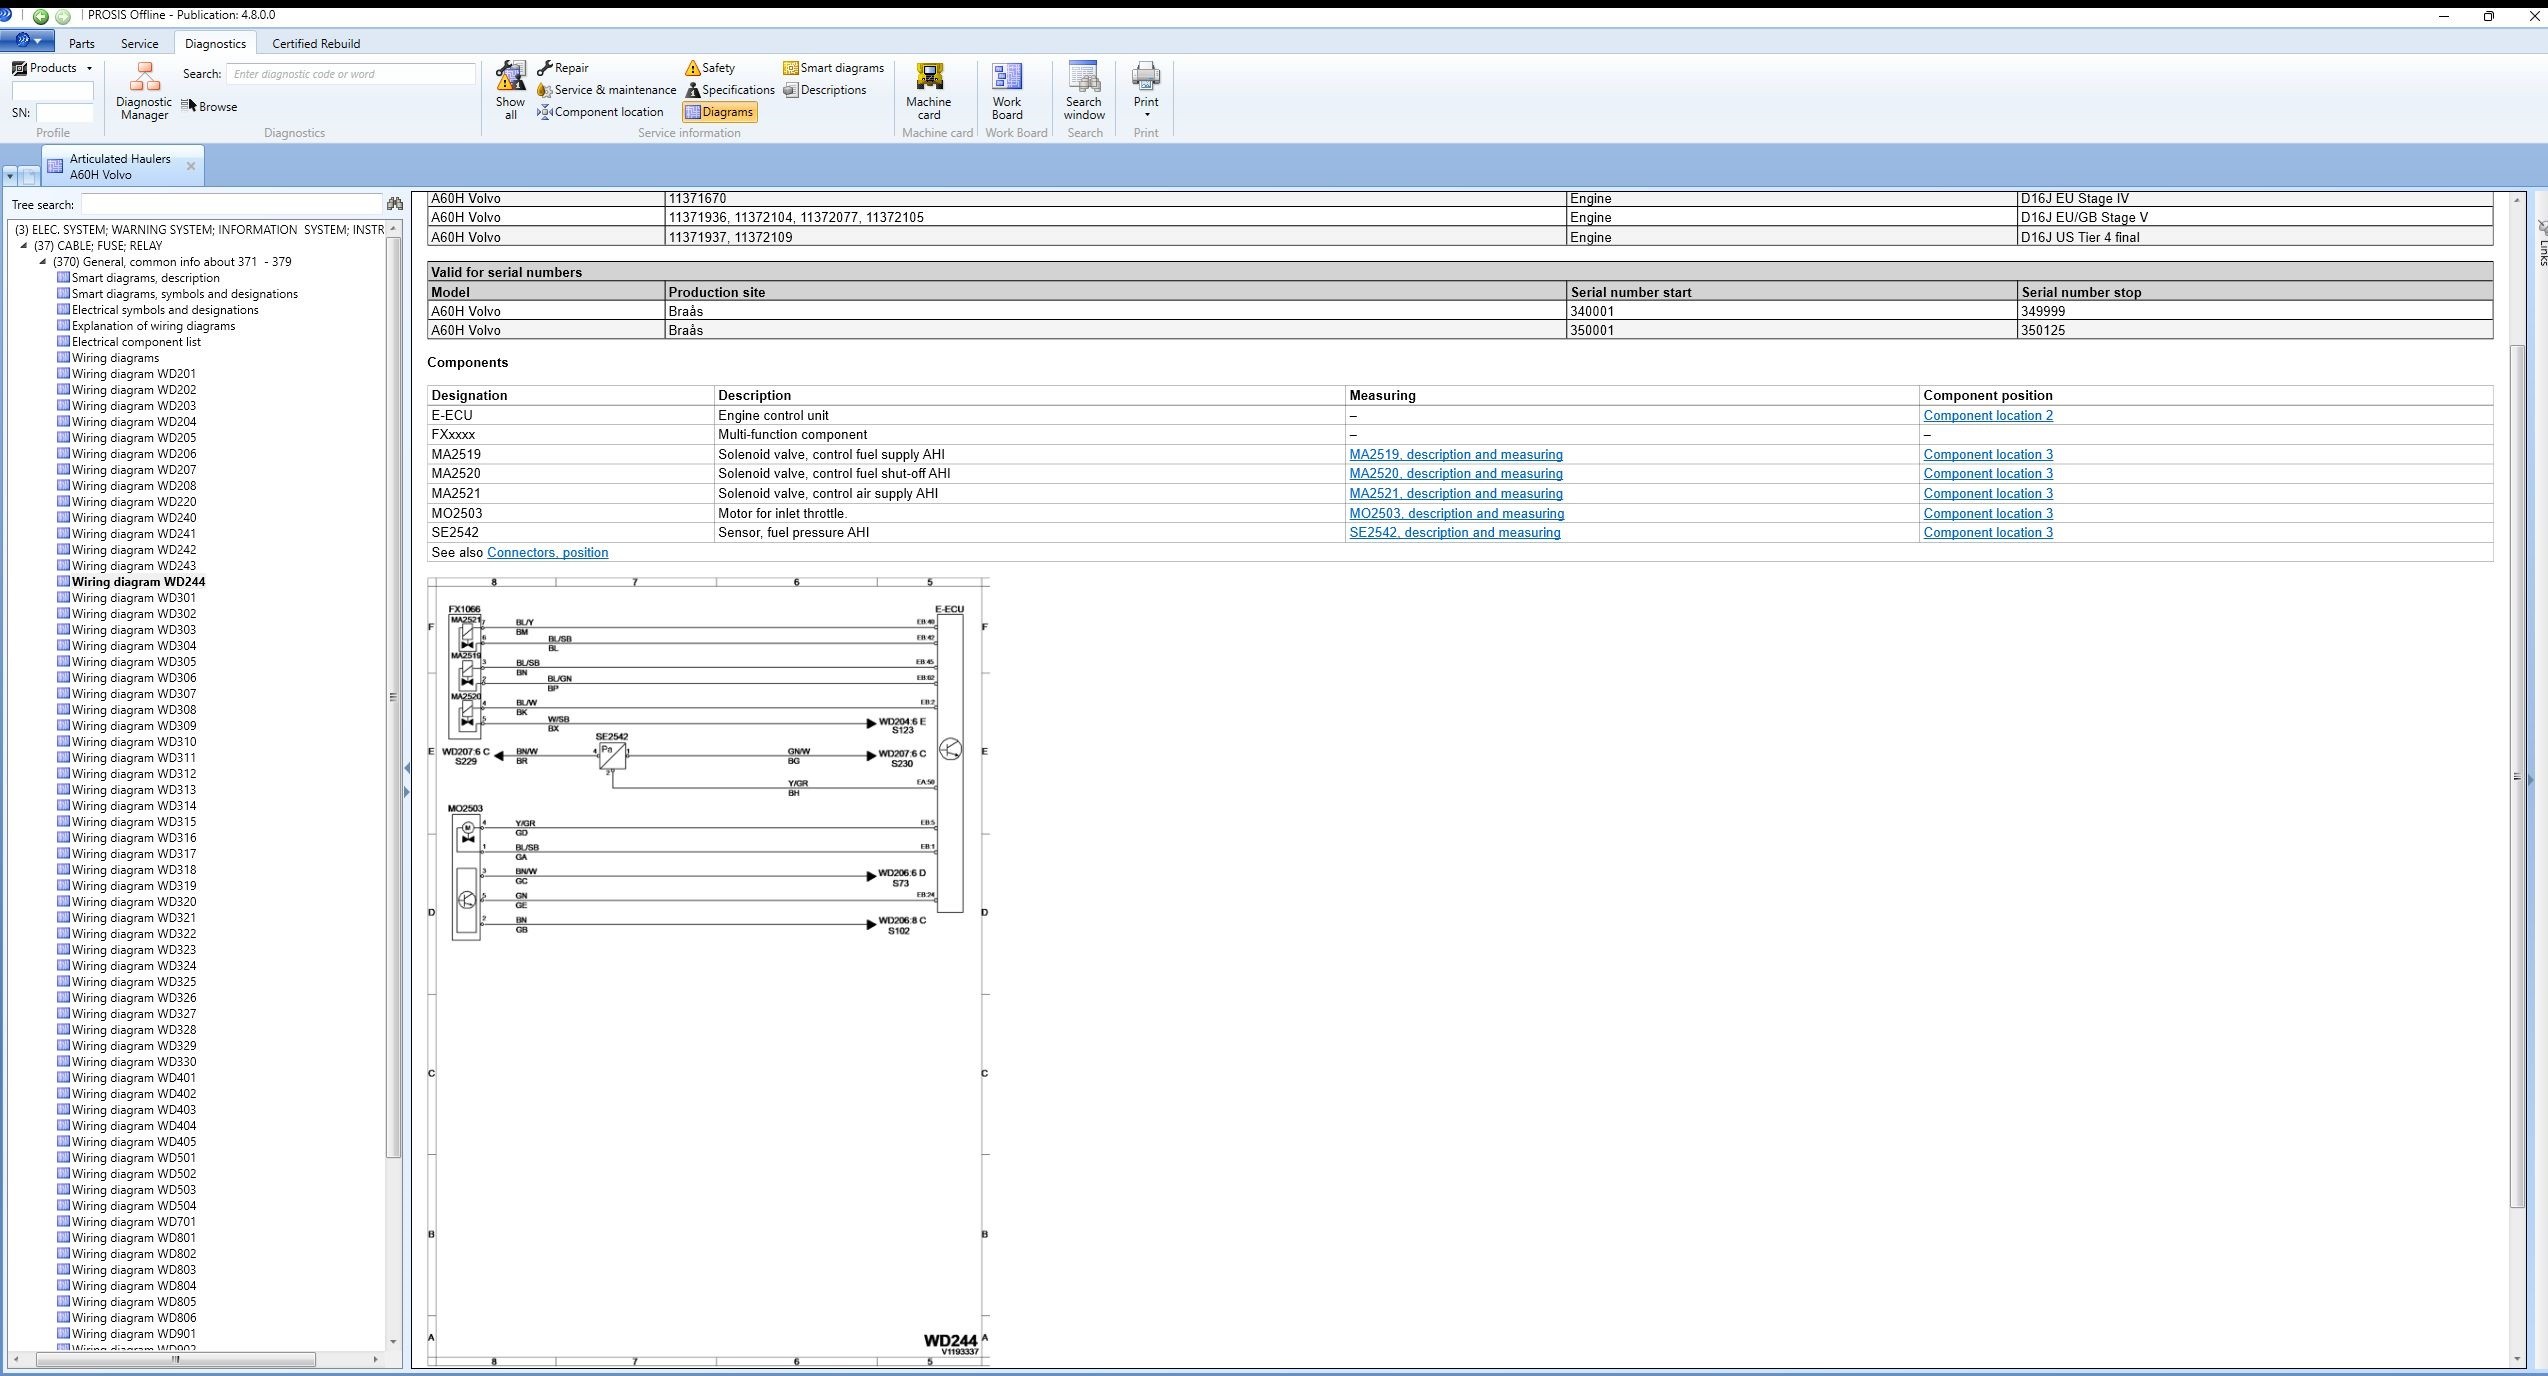Click the tree panel horizontal scrollbar
This screenshot has height=1376, width=2548.
click(x=176, y=1360)
